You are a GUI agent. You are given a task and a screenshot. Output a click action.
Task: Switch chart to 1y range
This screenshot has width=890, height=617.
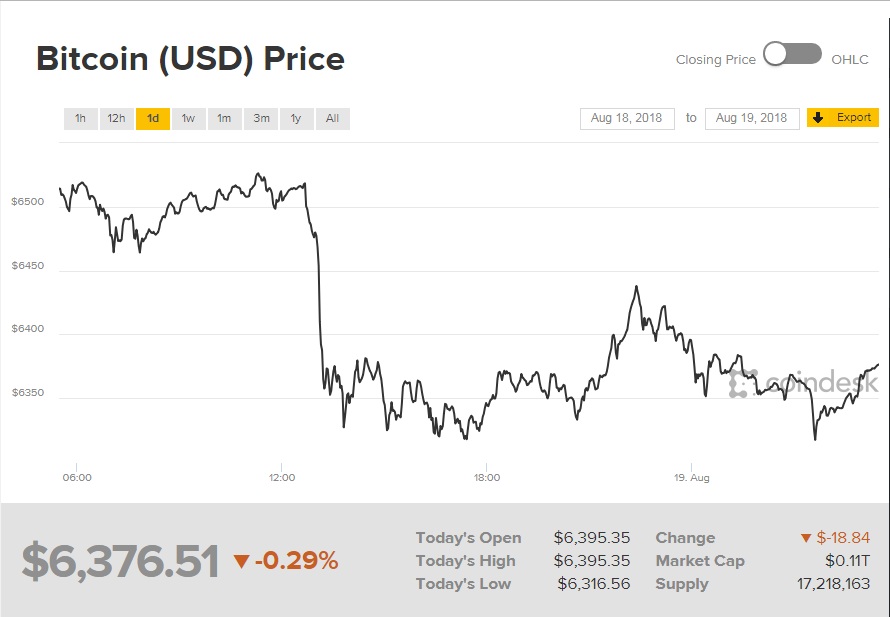[296, 119]
